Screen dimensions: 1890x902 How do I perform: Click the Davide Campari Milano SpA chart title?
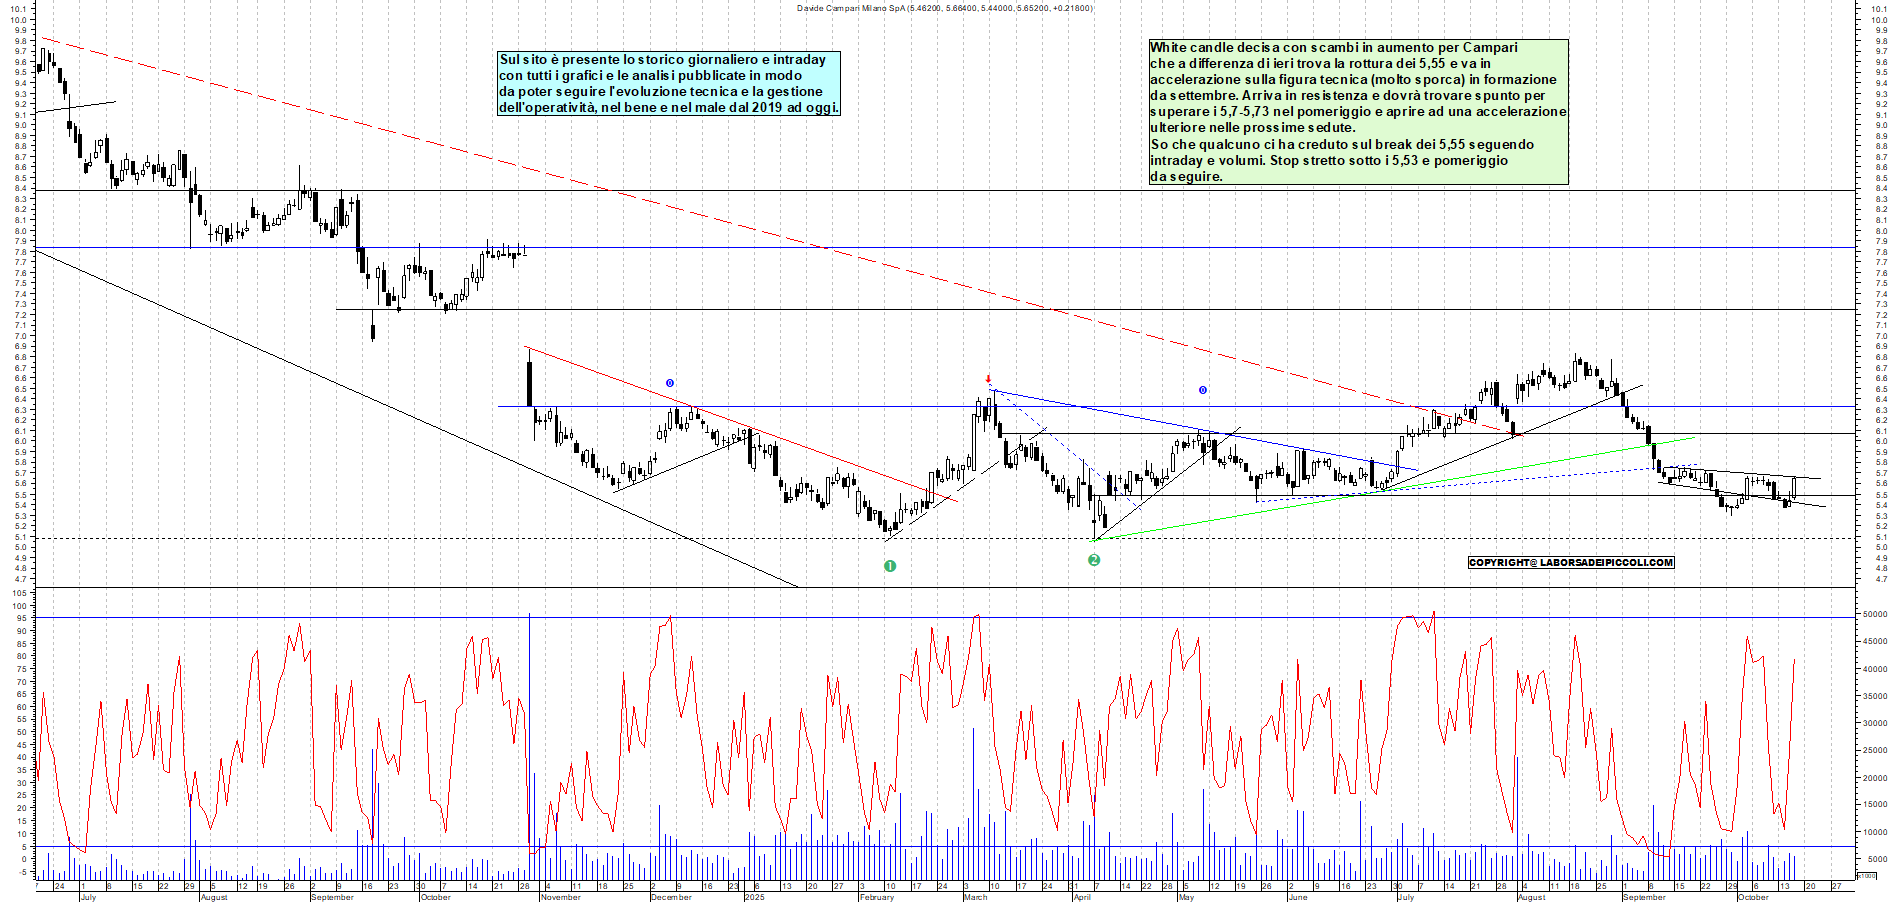(944, 8)
